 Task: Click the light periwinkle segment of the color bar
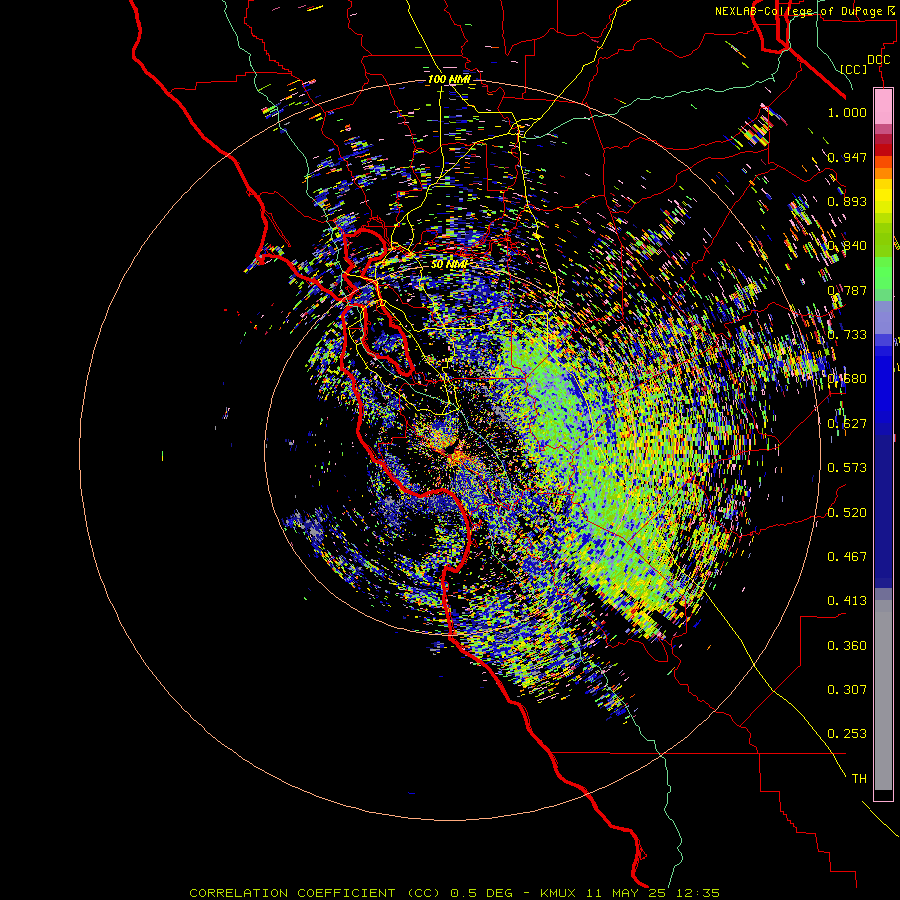(883, 317)
